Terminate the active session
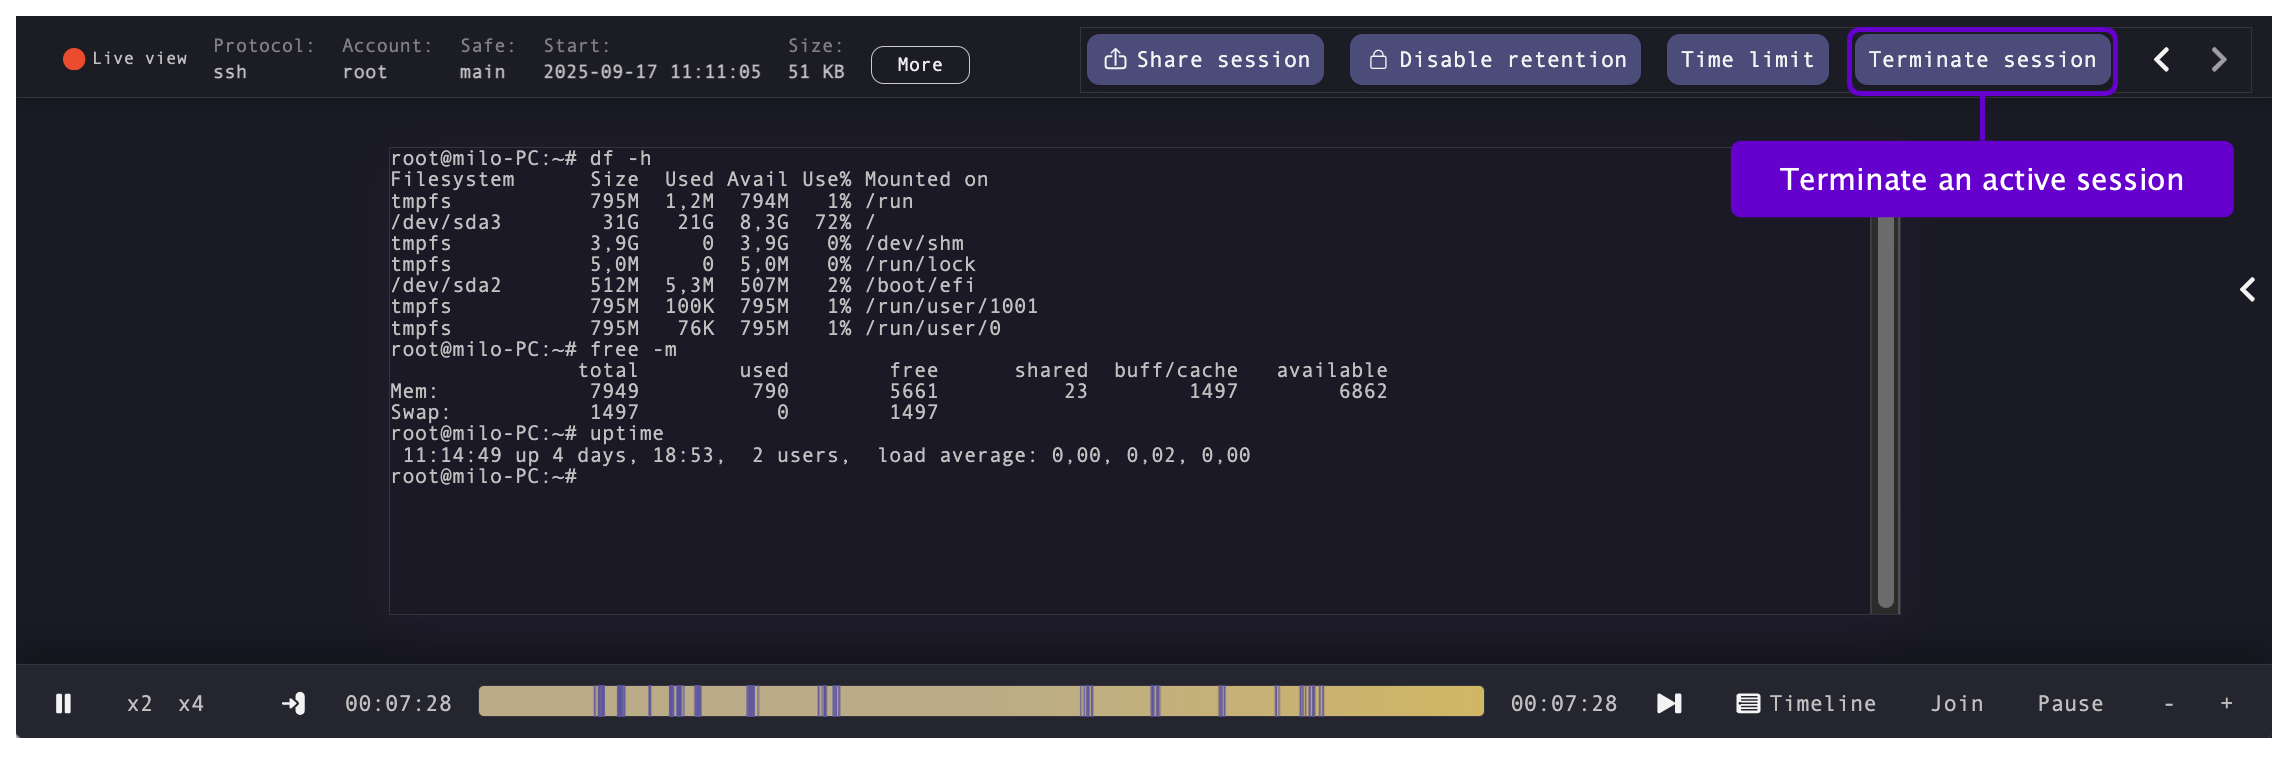 coord(1982,60)
